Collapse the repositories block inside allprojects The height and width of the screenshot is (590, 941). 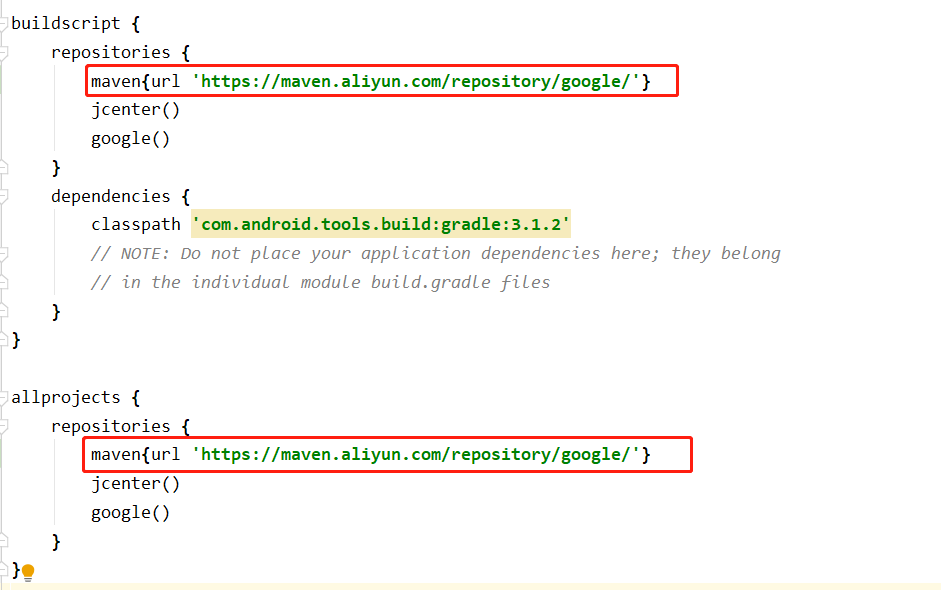point(3,426)
